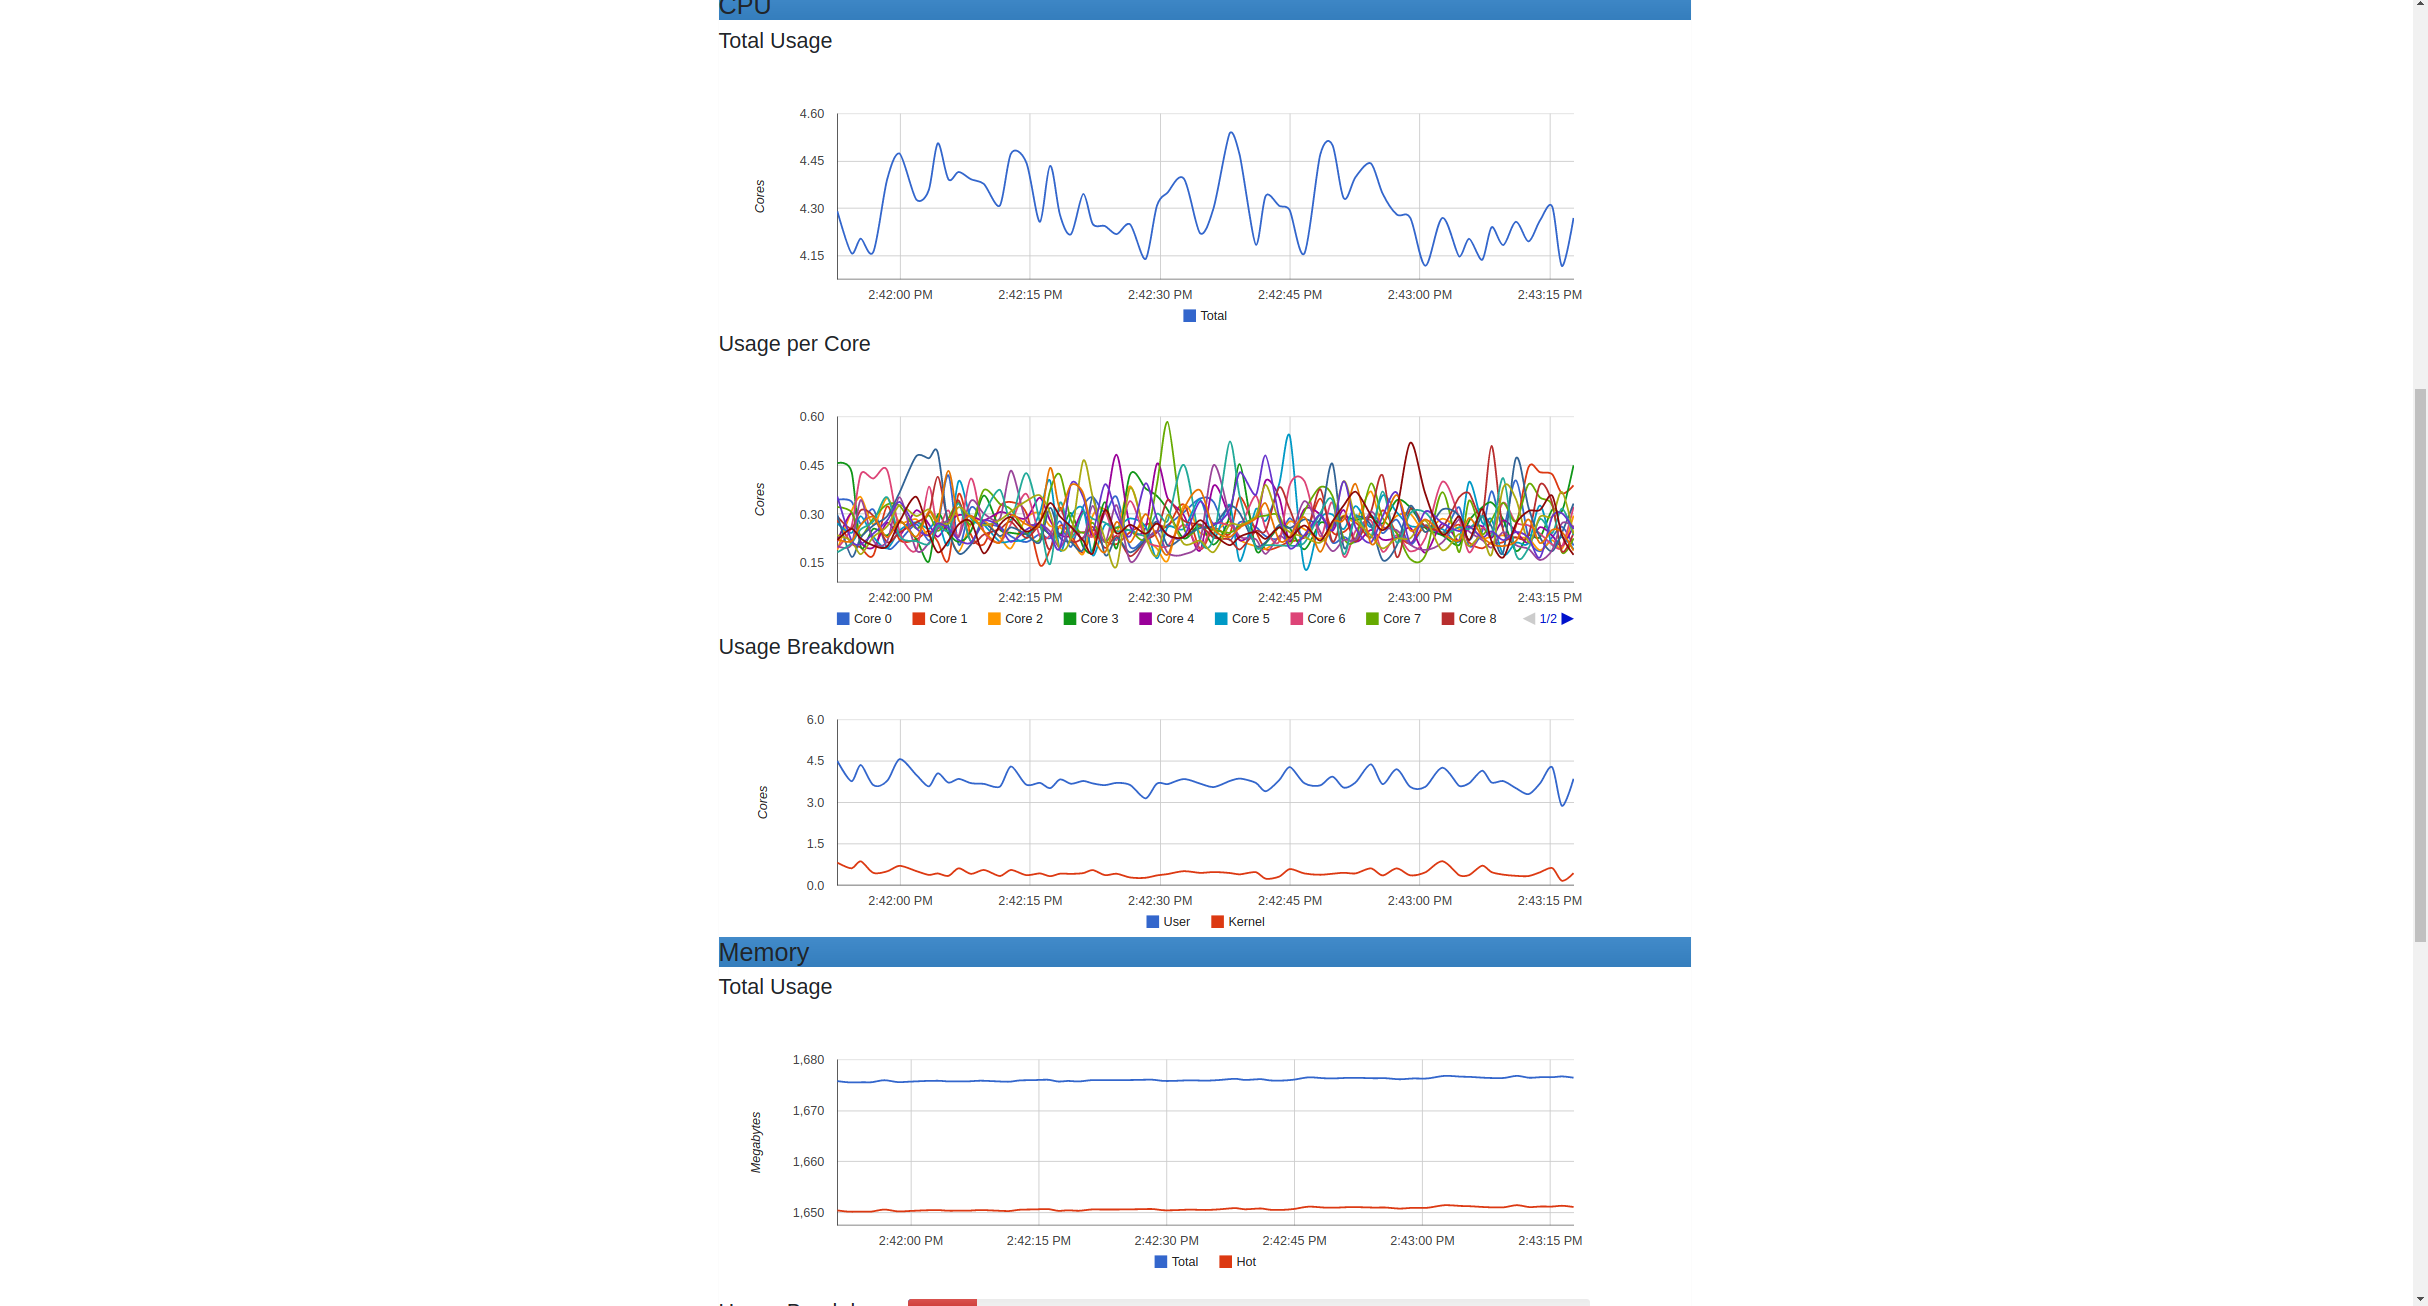Viewport: 2428px width, 1306px height.
Task: Click the Usage per Core heading
Action: click(x=794, y=344)
